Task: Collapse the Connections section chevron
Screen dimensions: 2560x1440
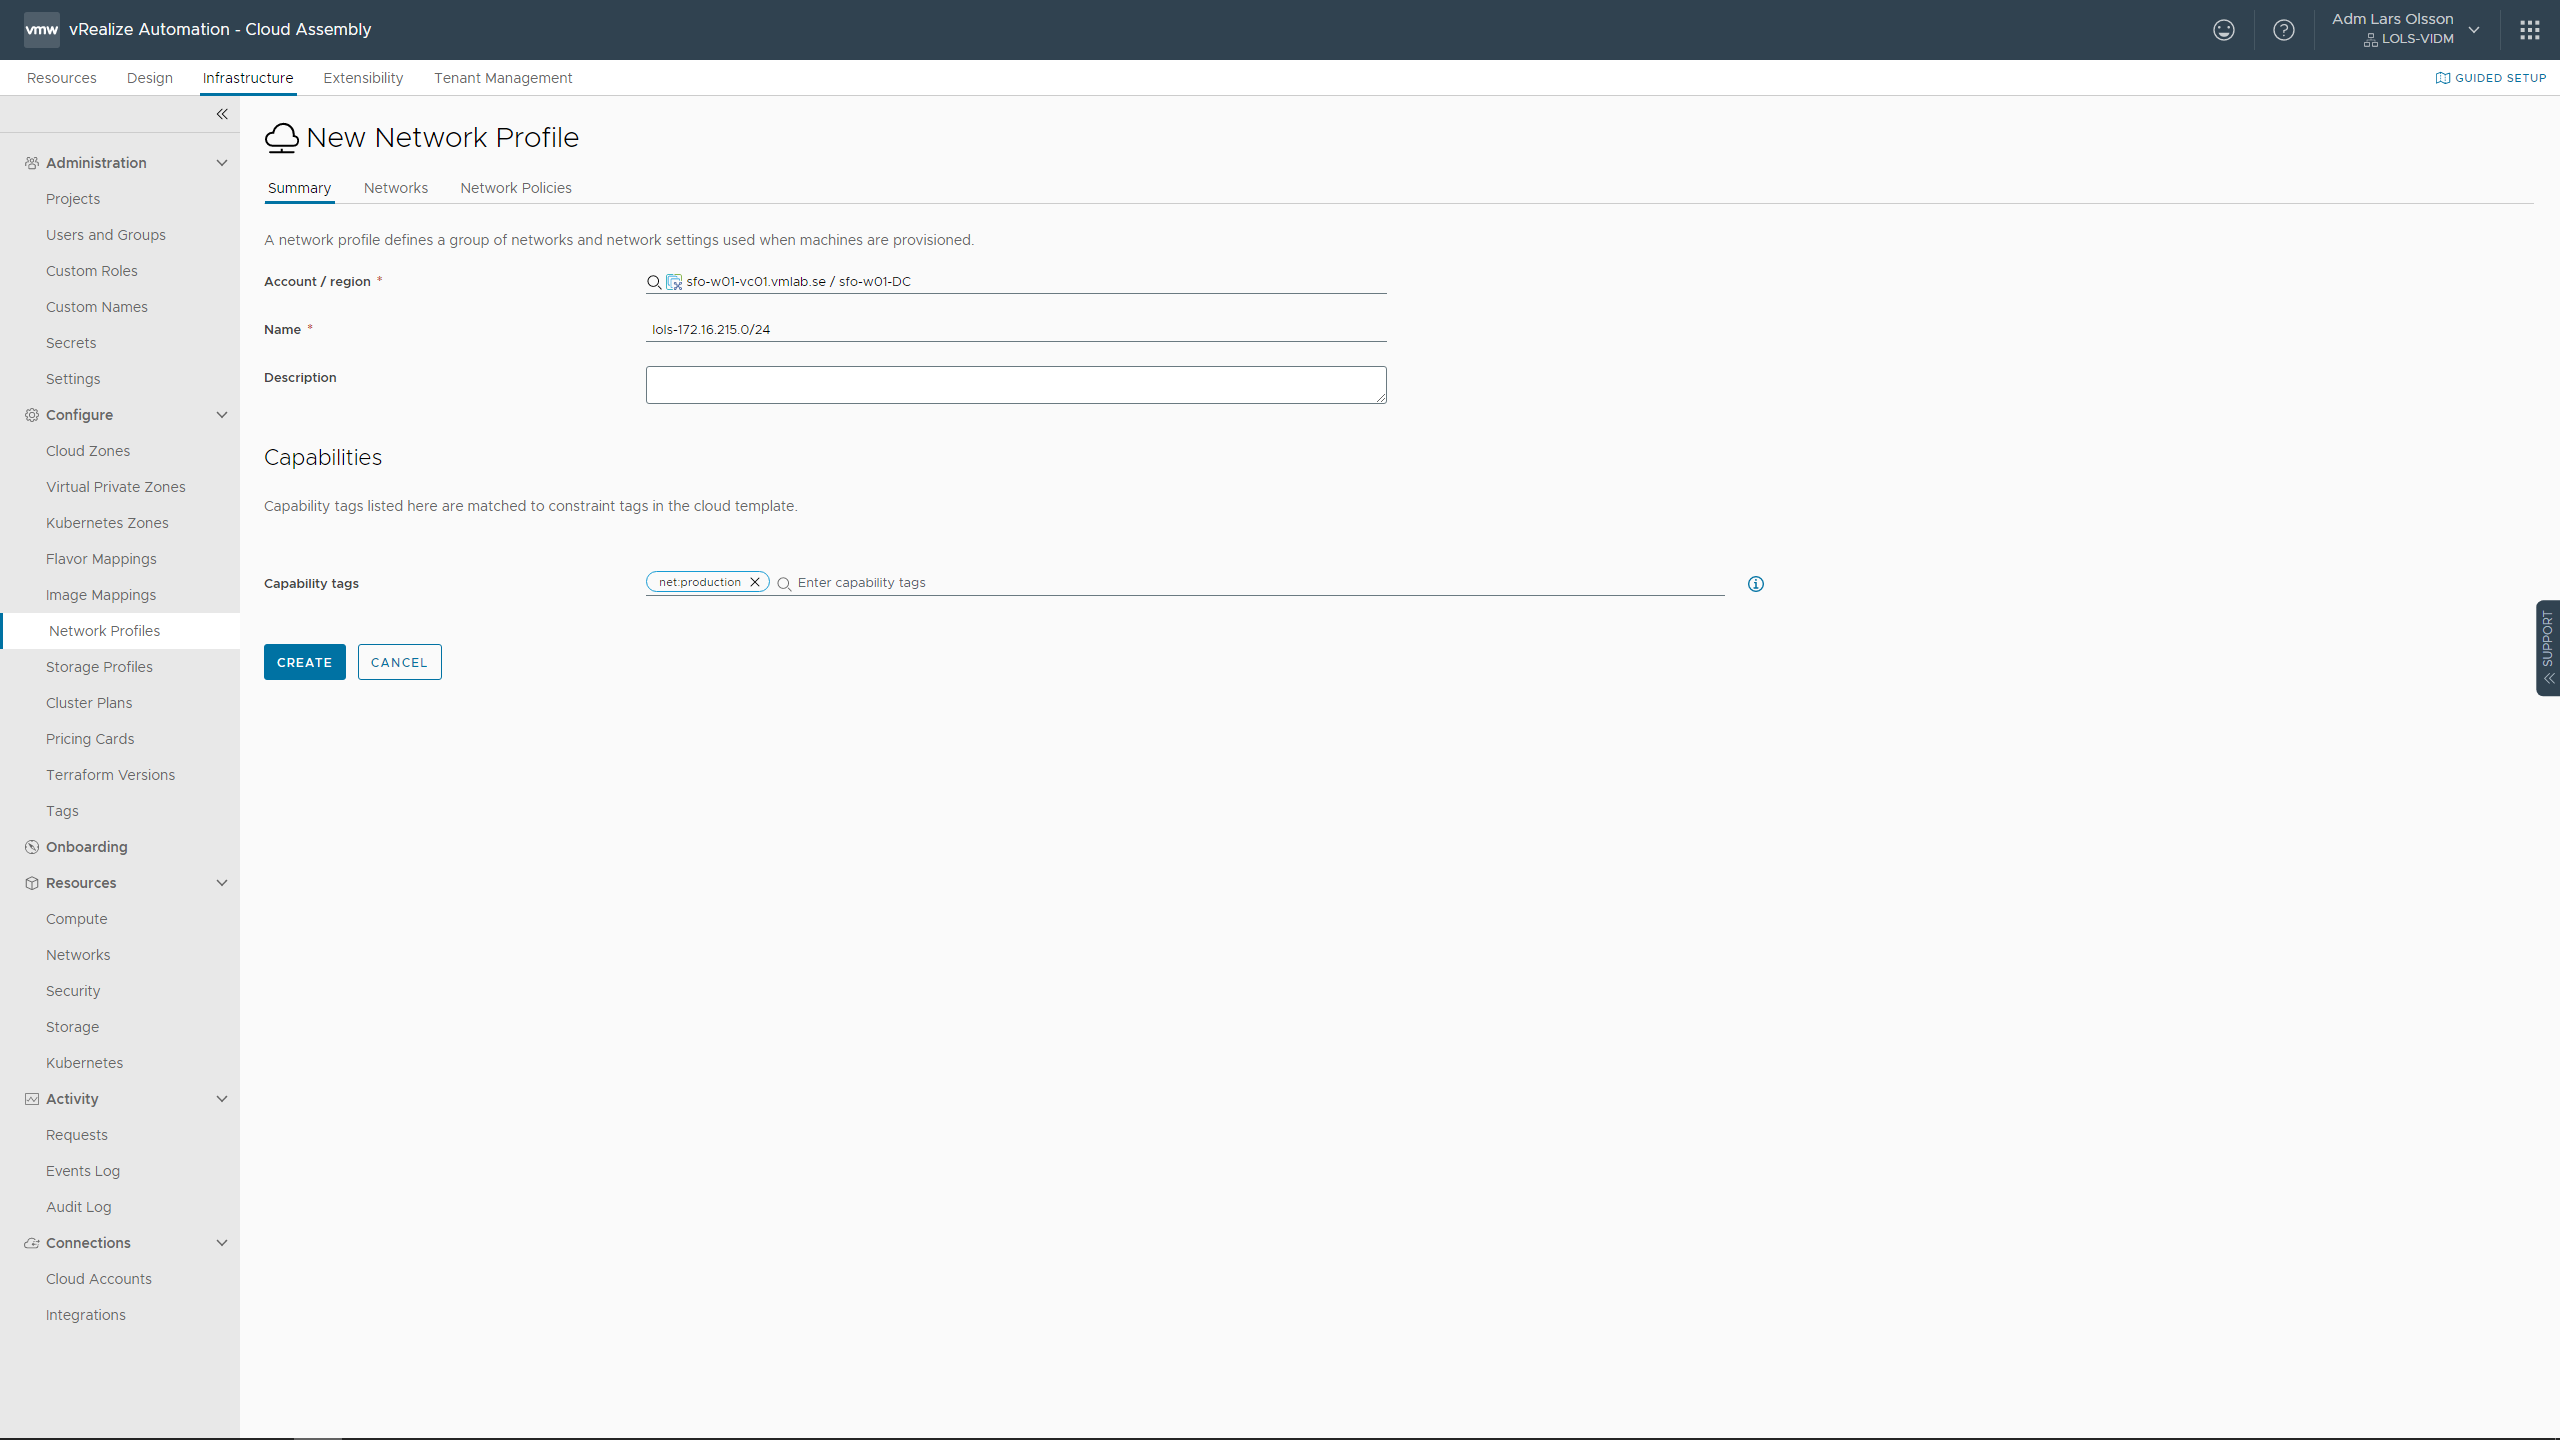Action: click(x=222, y=1243)
